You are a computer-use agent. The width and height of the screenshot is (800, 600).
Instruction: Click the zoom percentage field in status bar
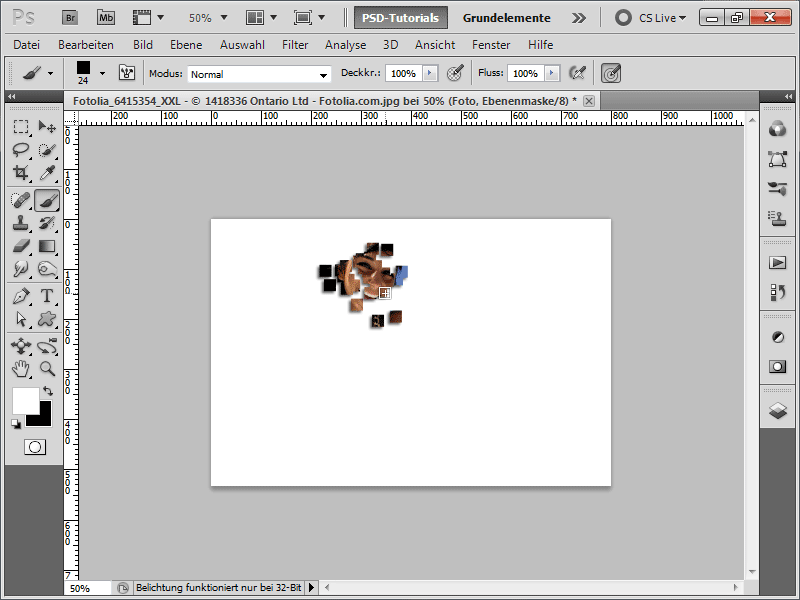click(87, 588)
